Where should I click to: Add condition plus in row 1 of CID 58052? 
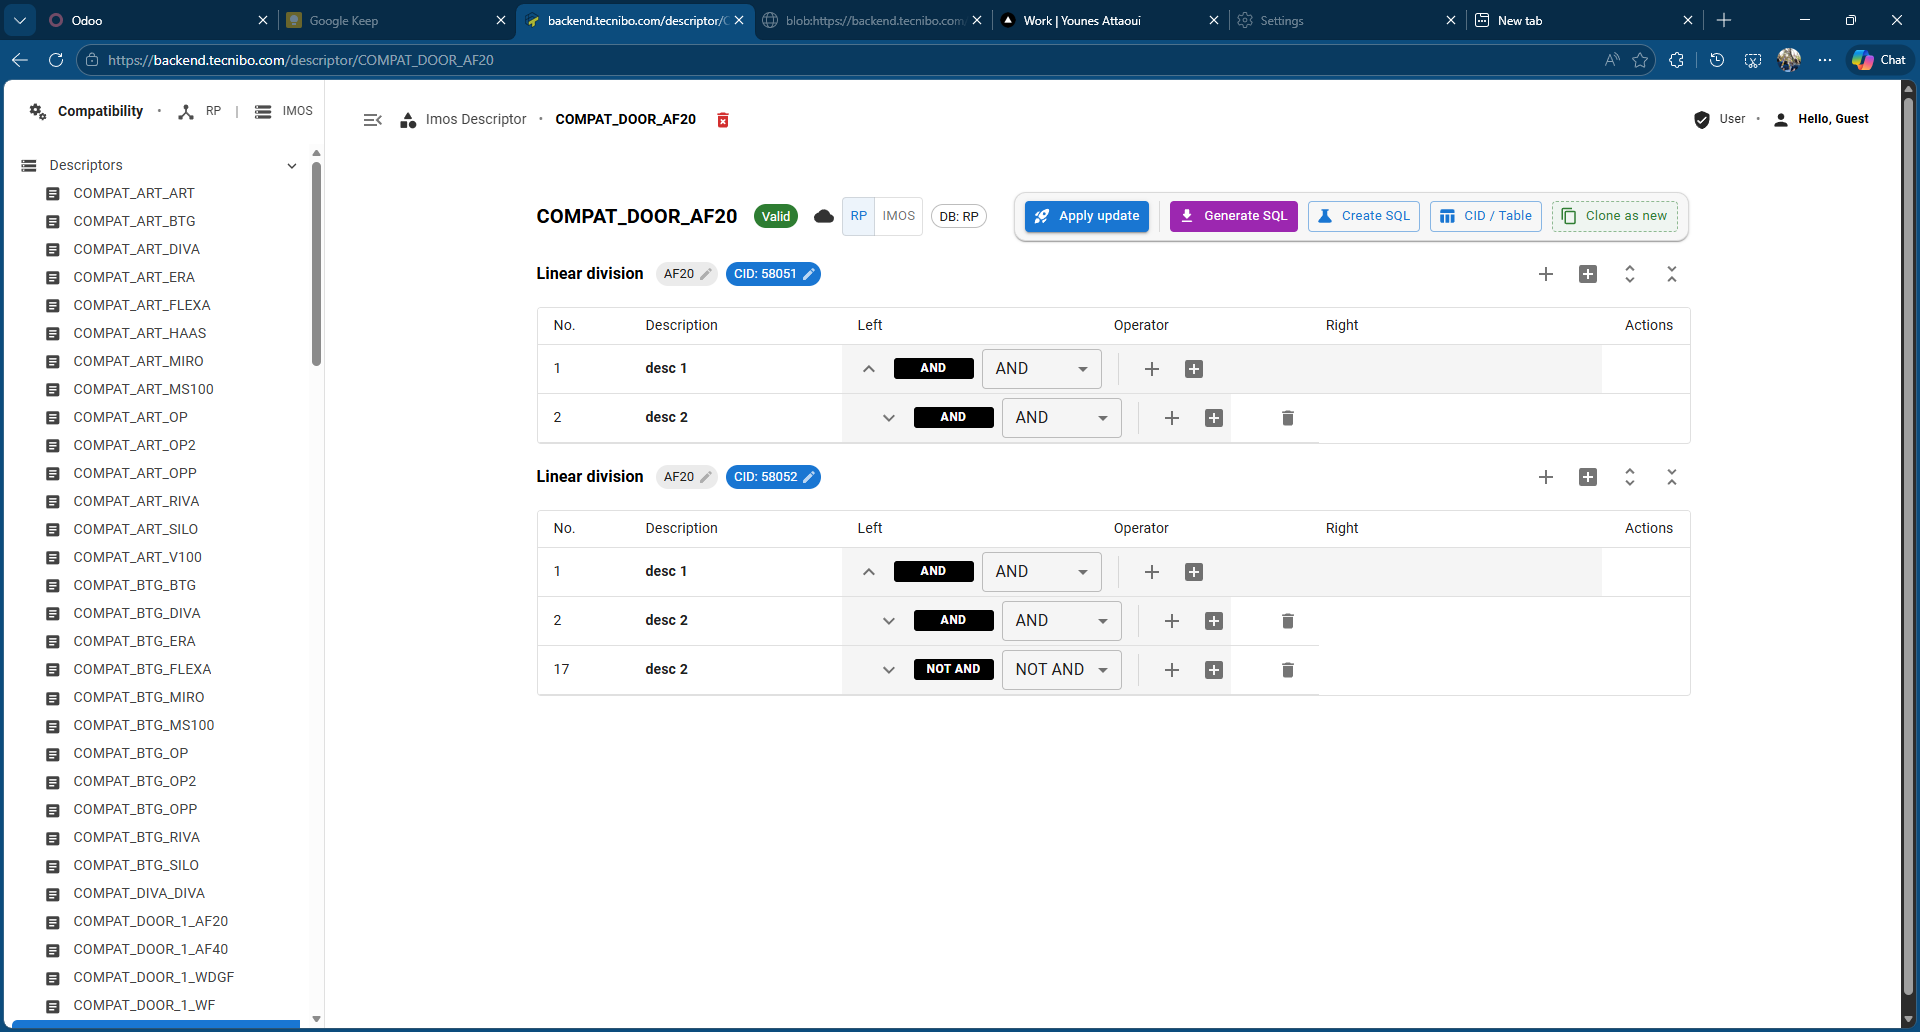(x=1152, y=572)
